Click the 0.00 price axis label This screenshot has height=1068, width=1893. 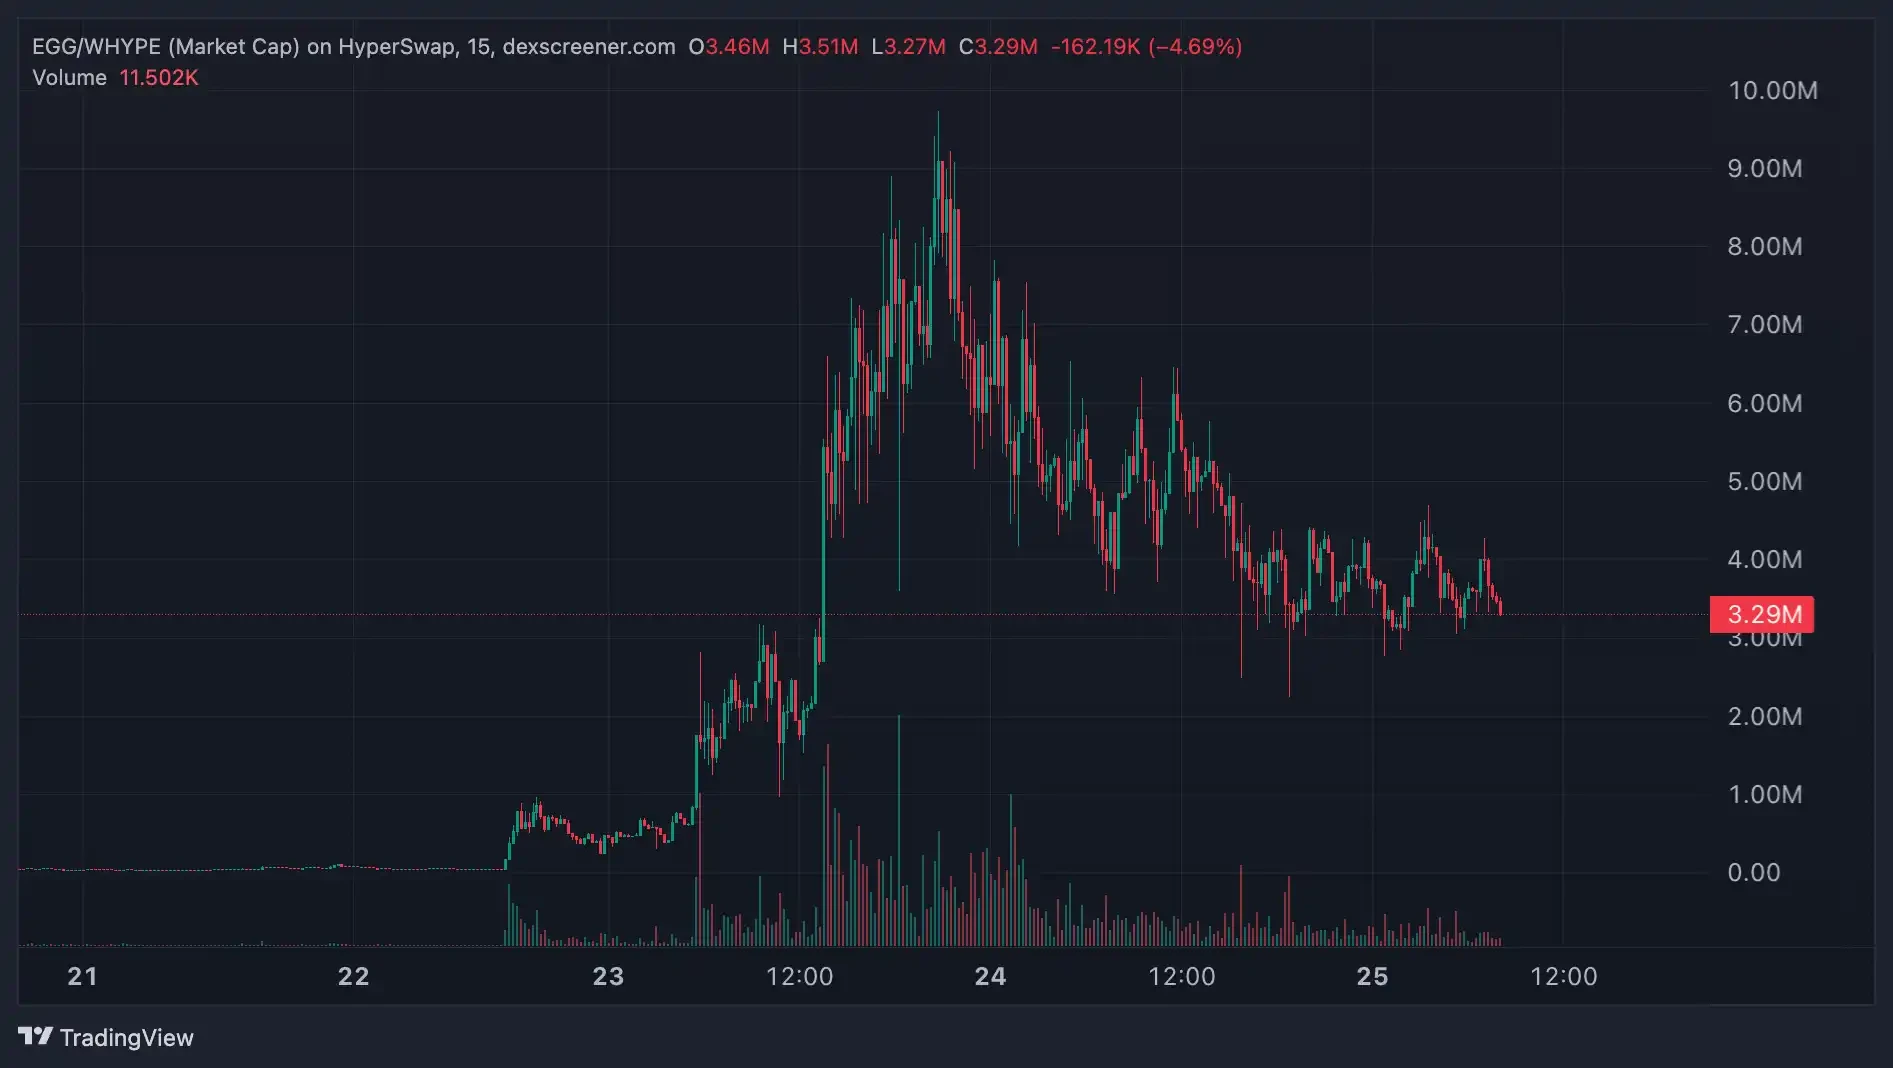[x=1754, y=873]
